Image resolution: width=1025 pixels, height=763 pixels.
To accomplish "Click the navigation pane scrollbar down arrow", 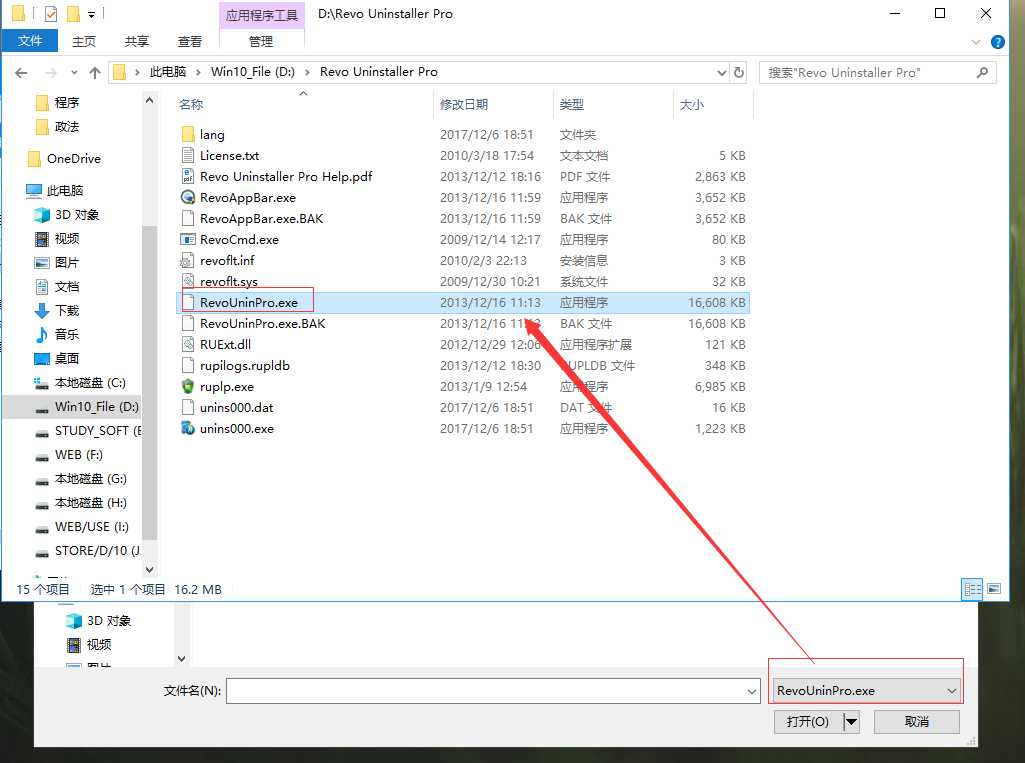I will (x=150, y=570).
